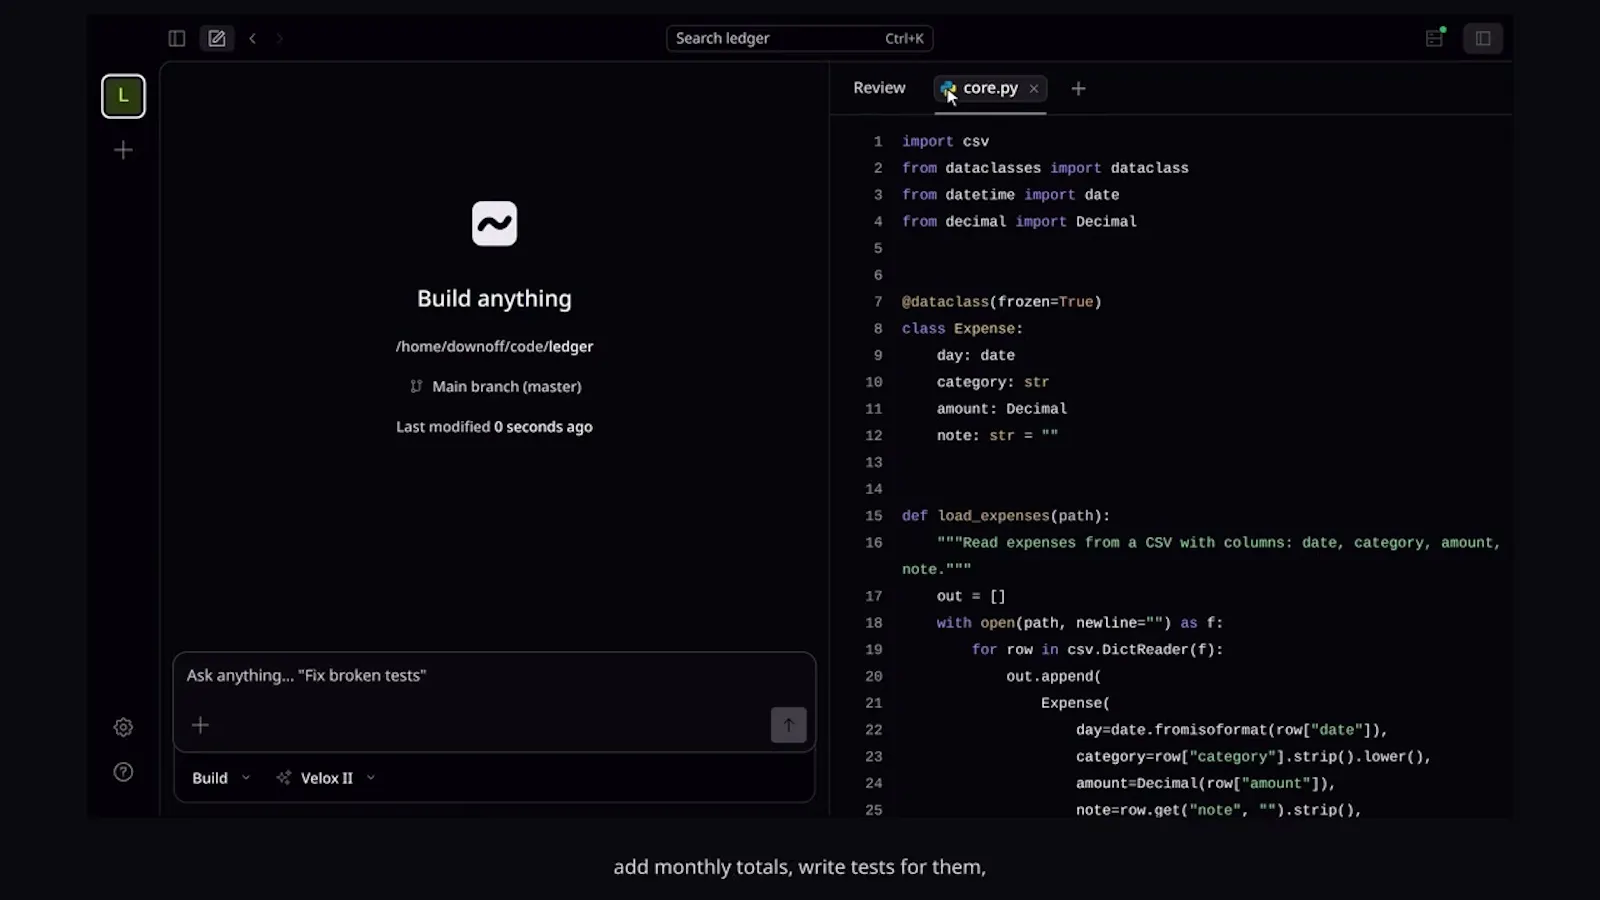The width and height of the screenshot is (1600, 900).
Task: Click the app logo above Build anything
Action: (x=494, y=223)
